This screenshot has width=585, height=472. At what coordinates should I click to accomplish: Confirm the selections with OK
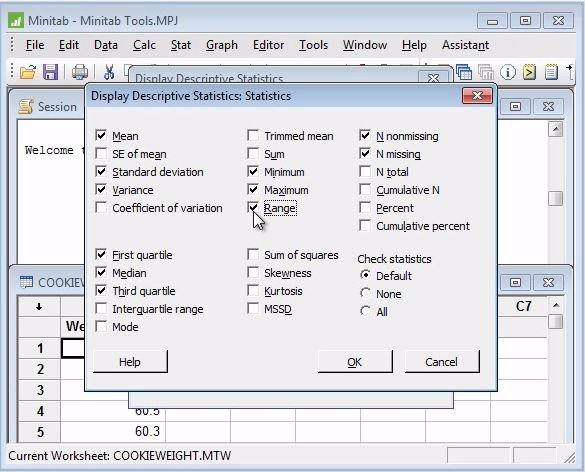(355, 362)
